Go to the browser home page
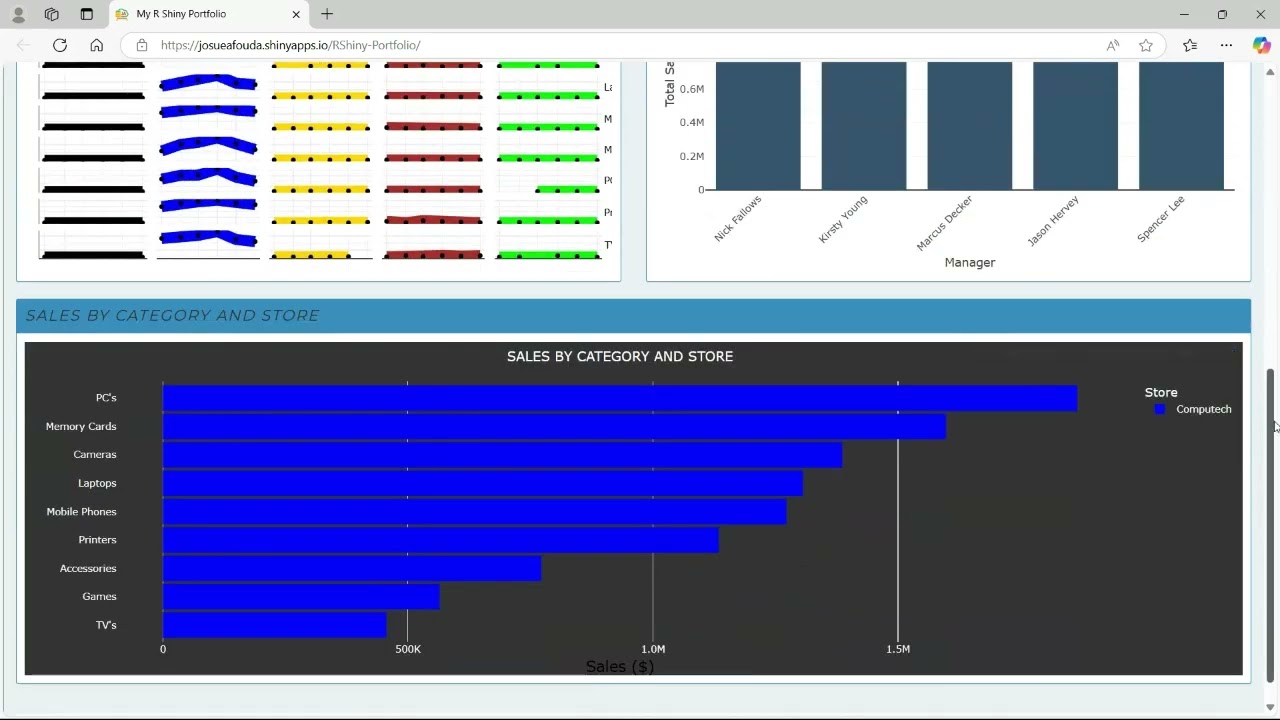This screenshot has height=720, width=1280. tap(96, 45)
